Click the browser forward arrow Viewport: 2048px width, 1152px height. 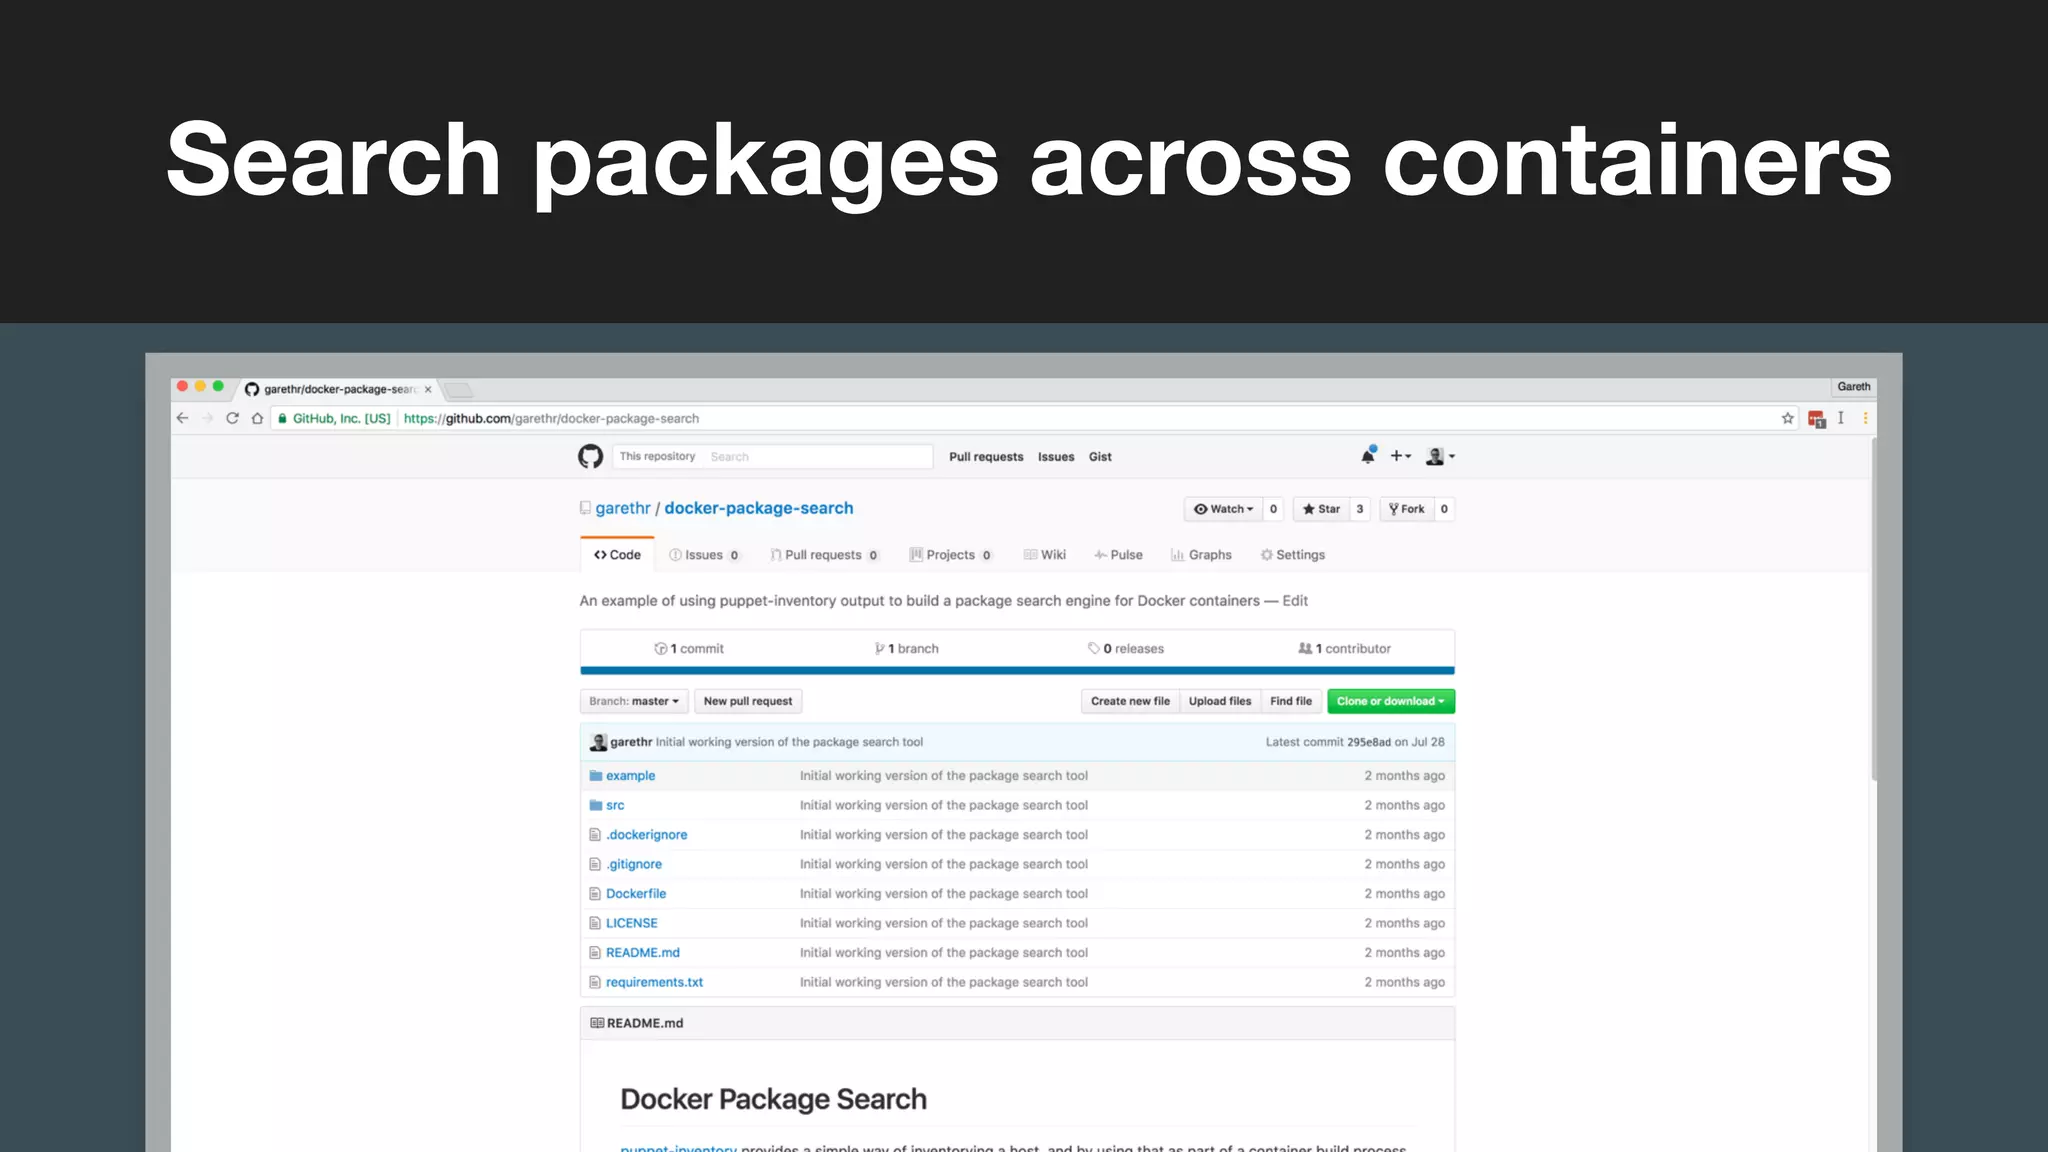(x=207, y=418)
